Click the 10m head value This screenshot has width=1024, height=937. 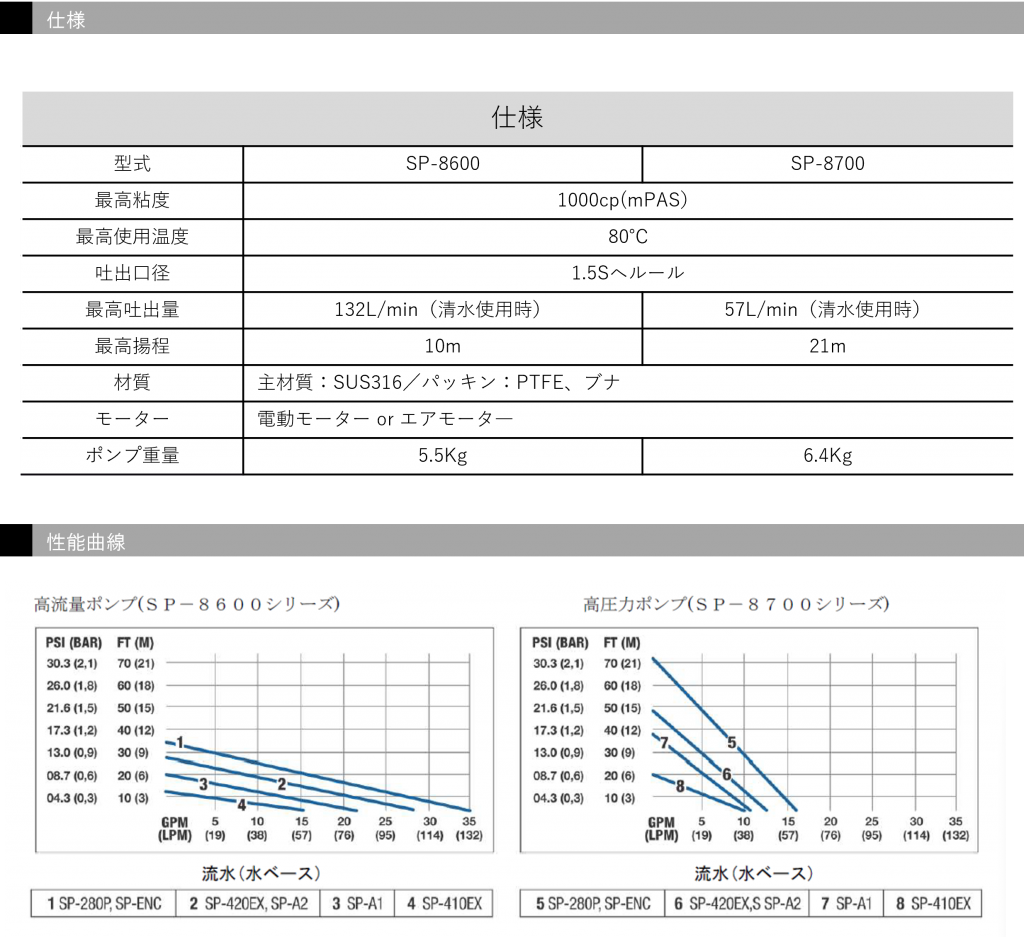click(443, 346)
